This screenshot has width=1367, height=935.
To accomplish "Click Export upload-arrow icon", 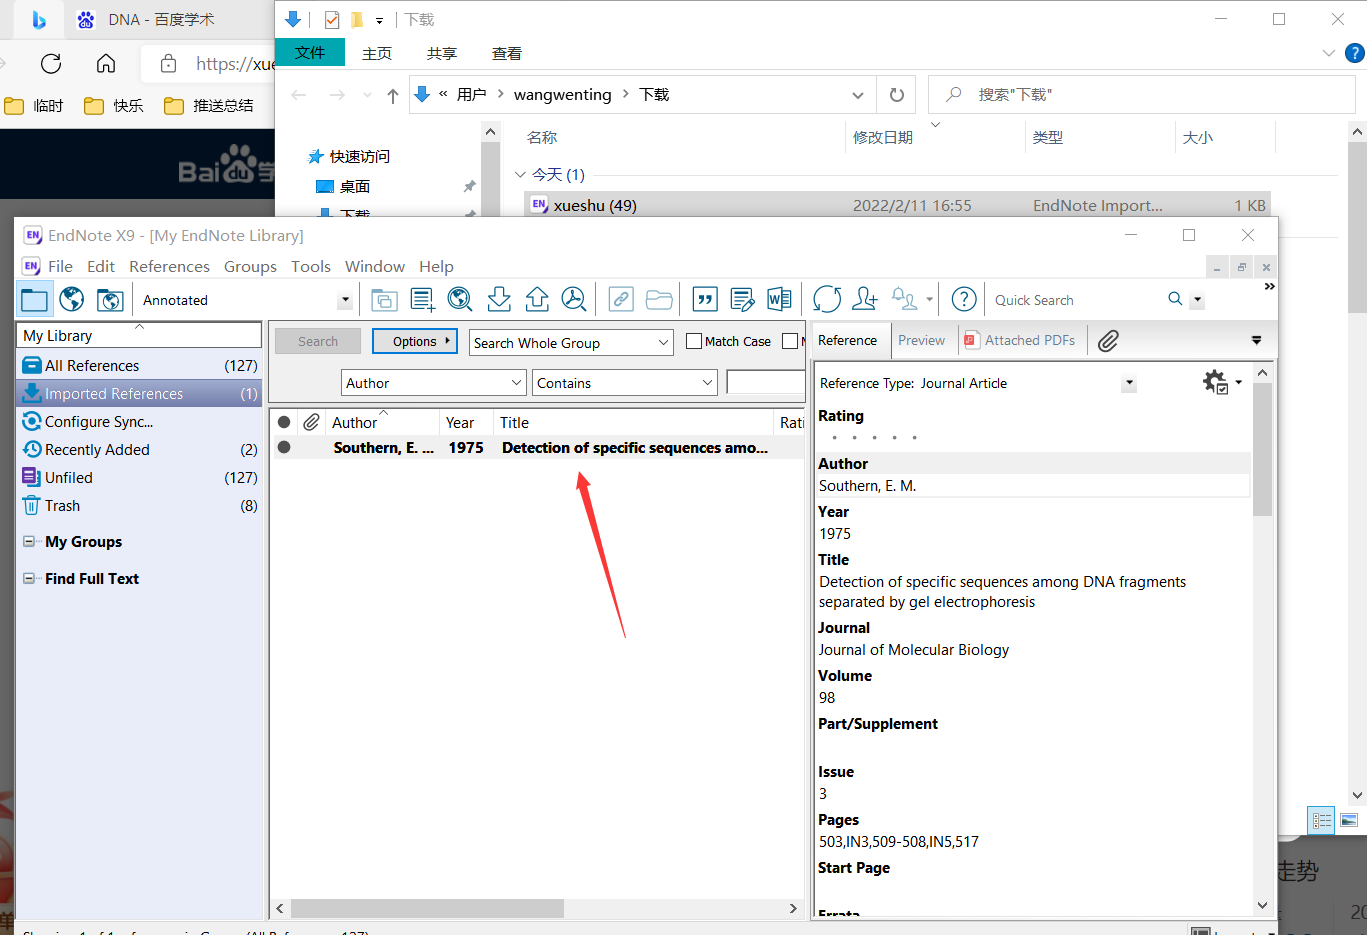I will coord(537,299).
